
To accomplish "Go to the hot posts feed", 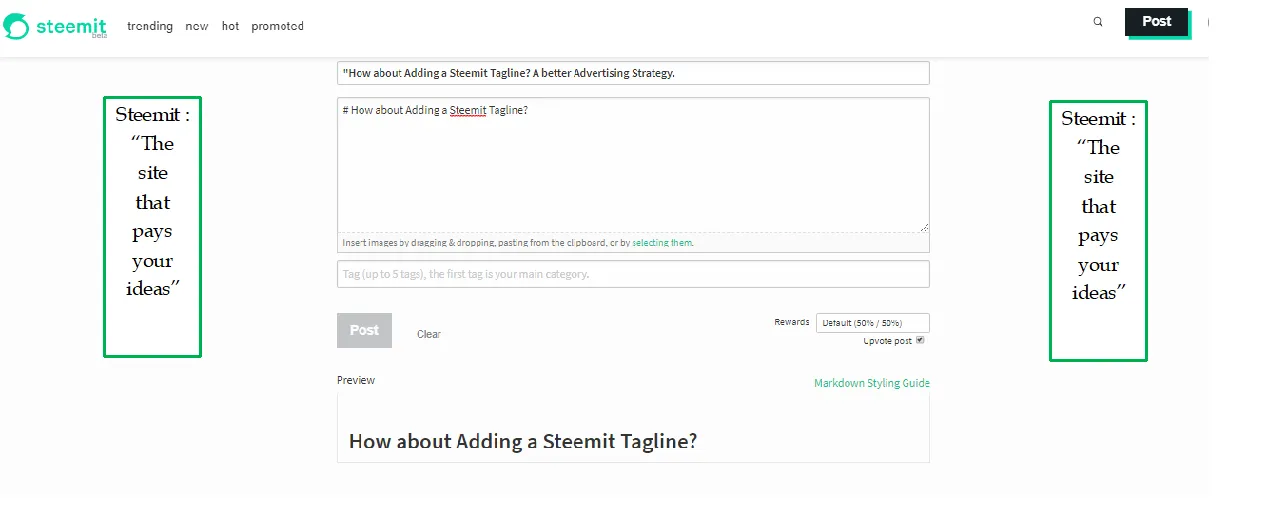I will coord(230,26).
